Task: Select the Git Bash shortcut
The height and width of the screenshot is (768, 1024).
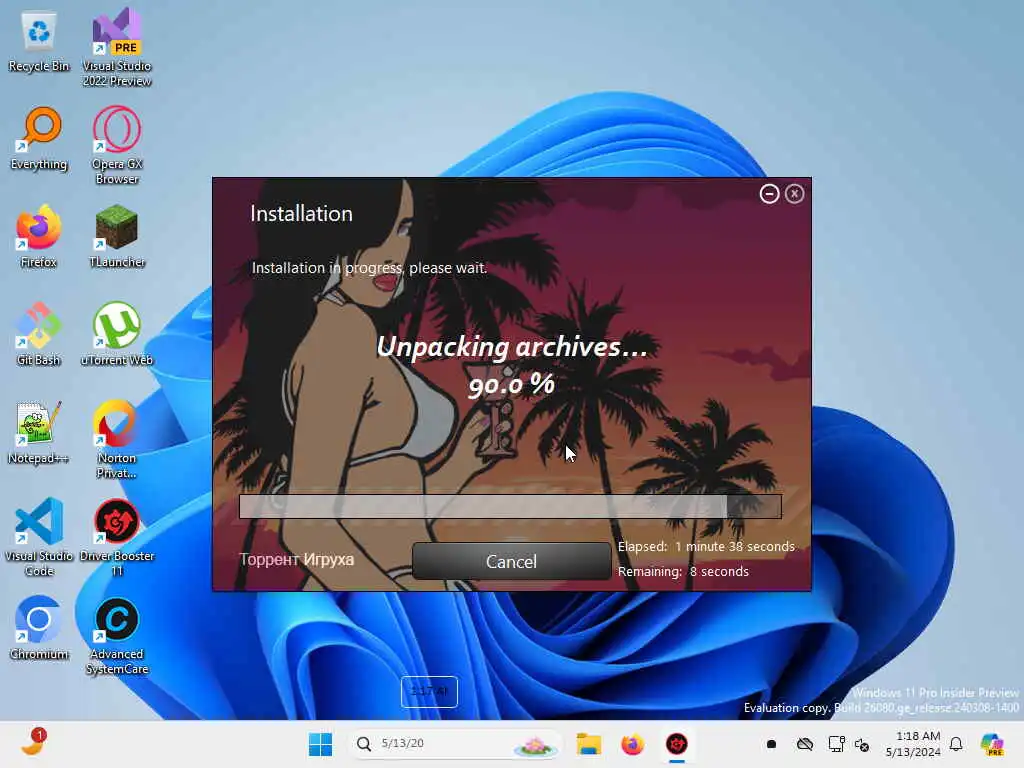Action: click(x=39, y=334)
